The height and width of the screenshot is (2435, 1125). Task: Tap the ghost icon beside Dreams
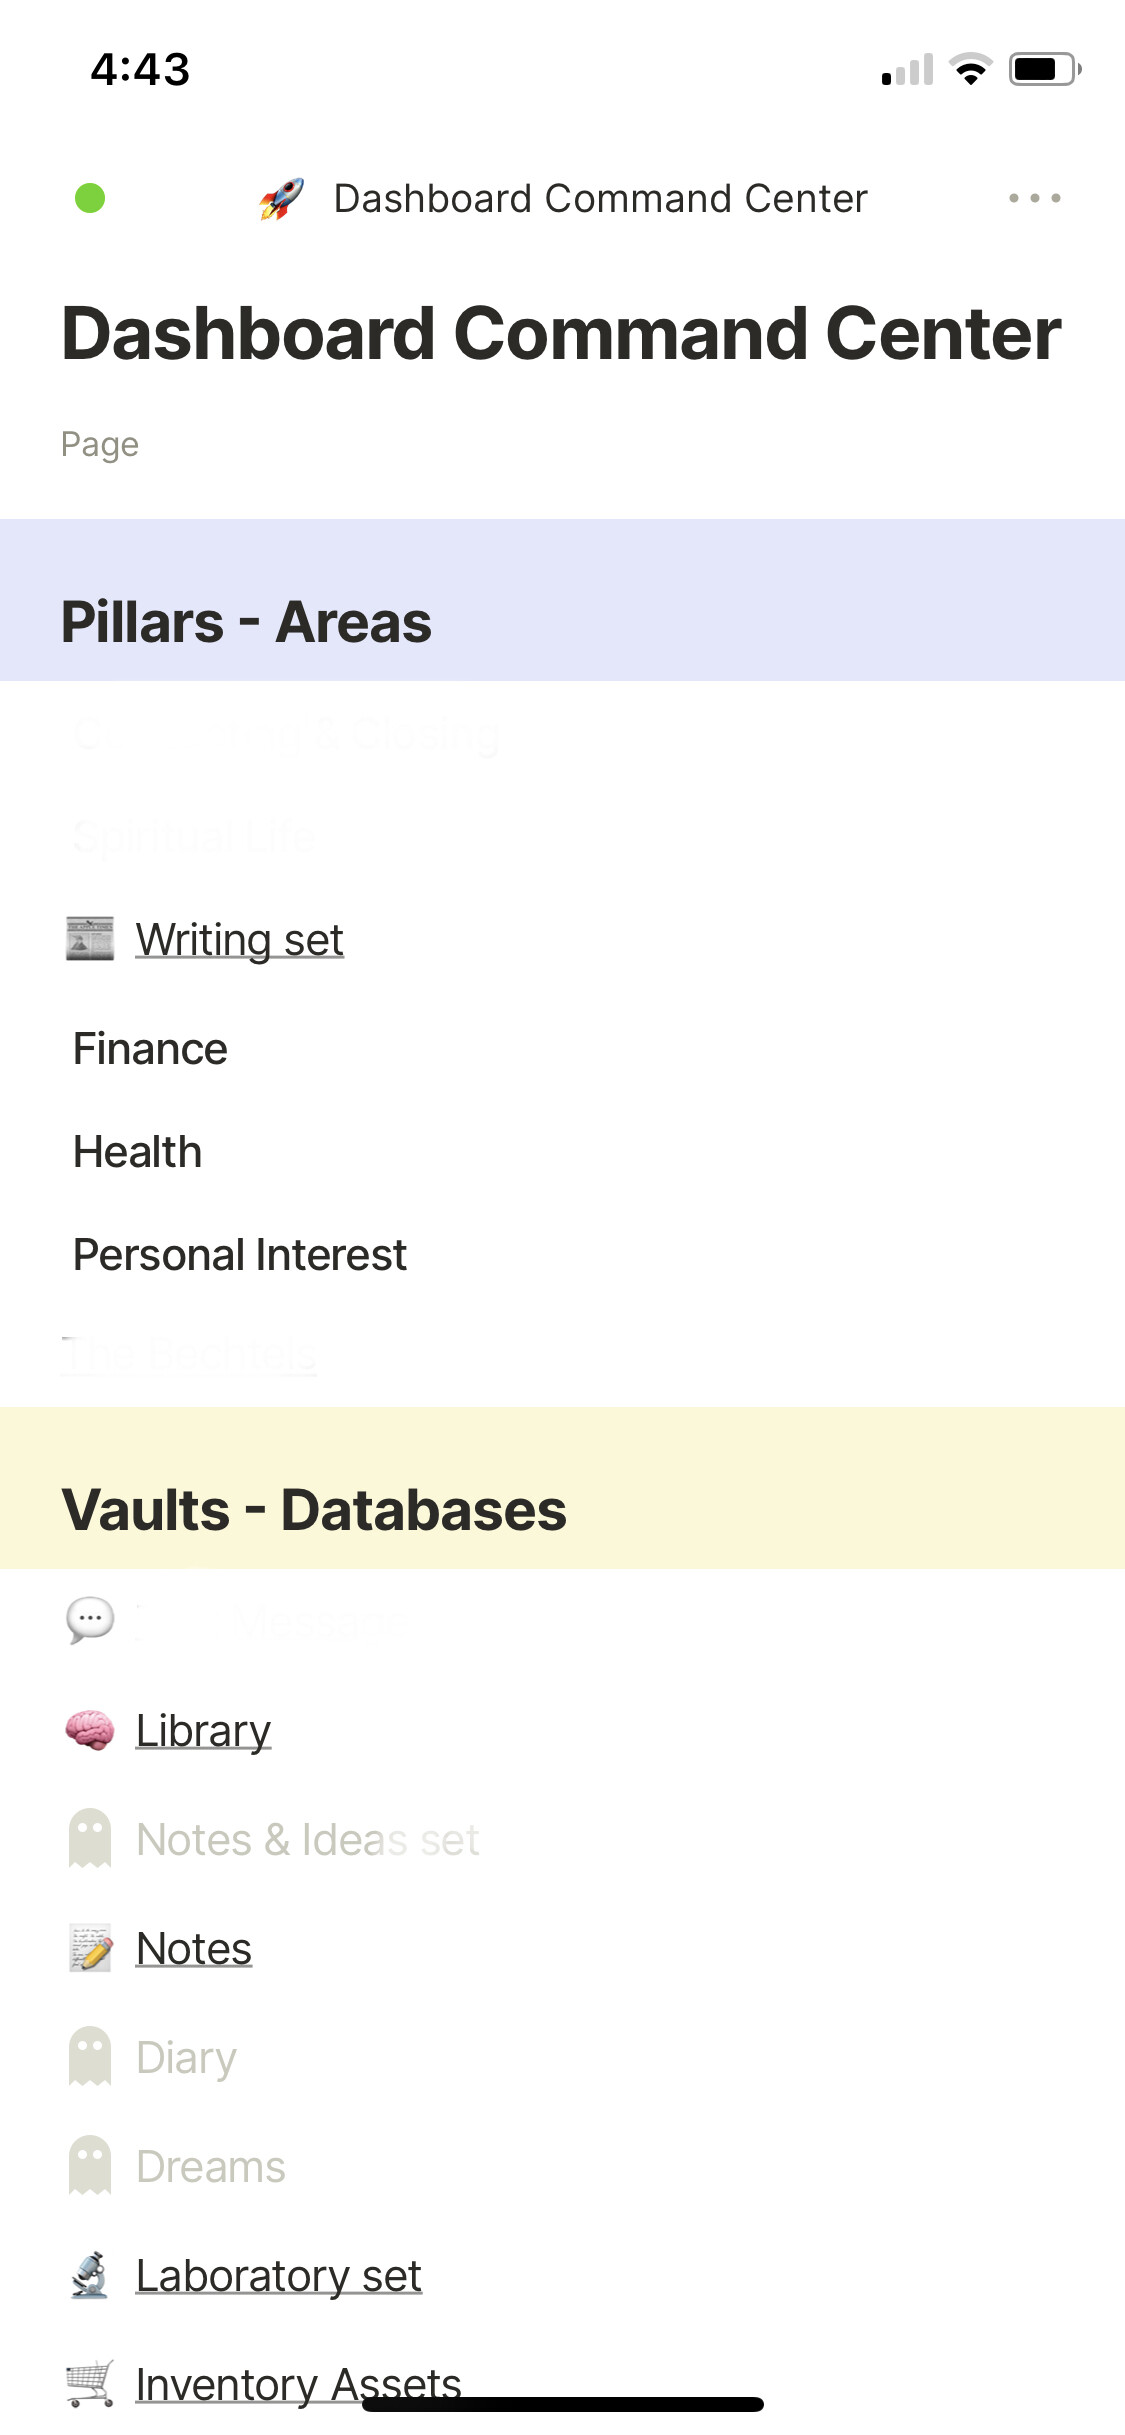point(90,2166)
